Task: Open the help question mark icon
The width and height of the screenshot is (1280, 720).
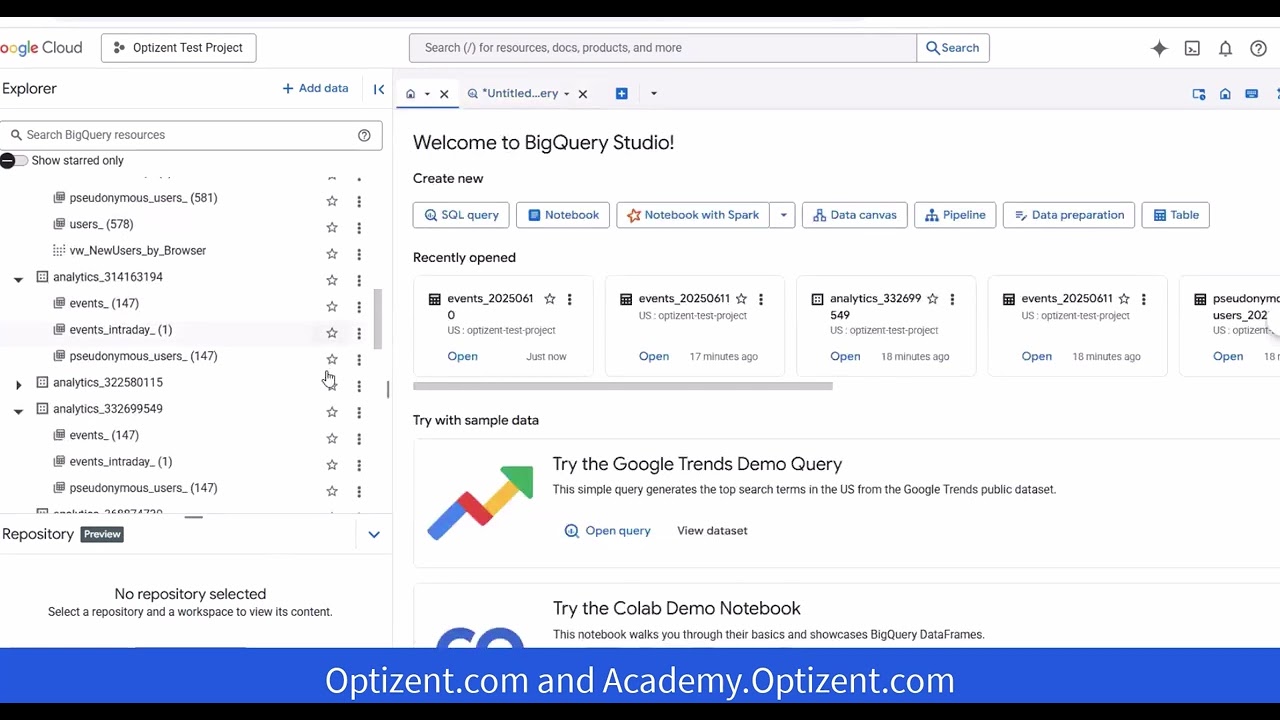Action: (1258, 48)
